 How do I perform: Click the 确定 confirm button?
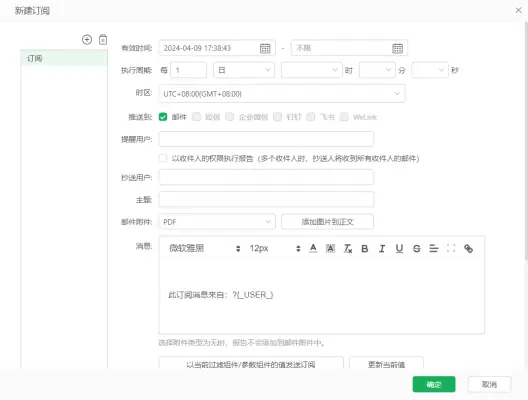434,384
